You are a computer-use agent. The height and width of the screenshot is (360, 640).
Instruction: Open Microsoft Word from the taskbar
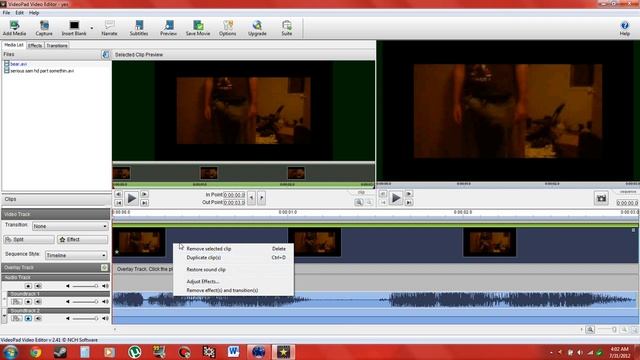(233, 352)
